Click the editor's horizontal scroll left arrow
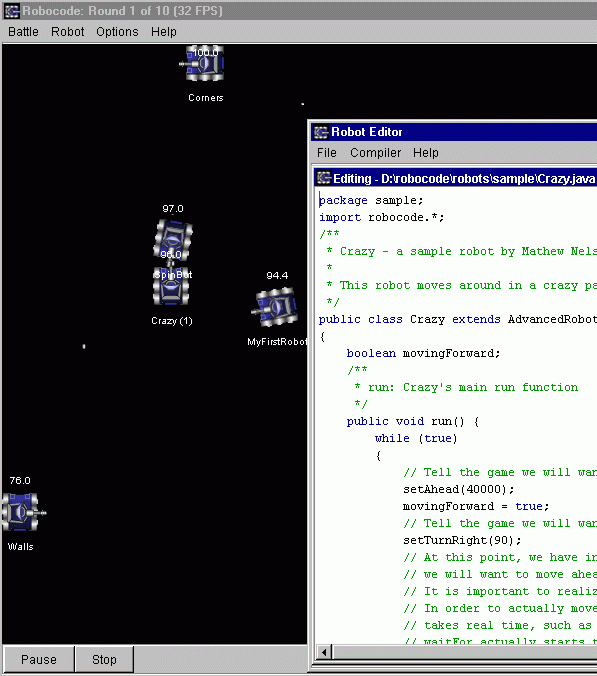This screenshot has width=597, height=676. (x=324, y=652)
